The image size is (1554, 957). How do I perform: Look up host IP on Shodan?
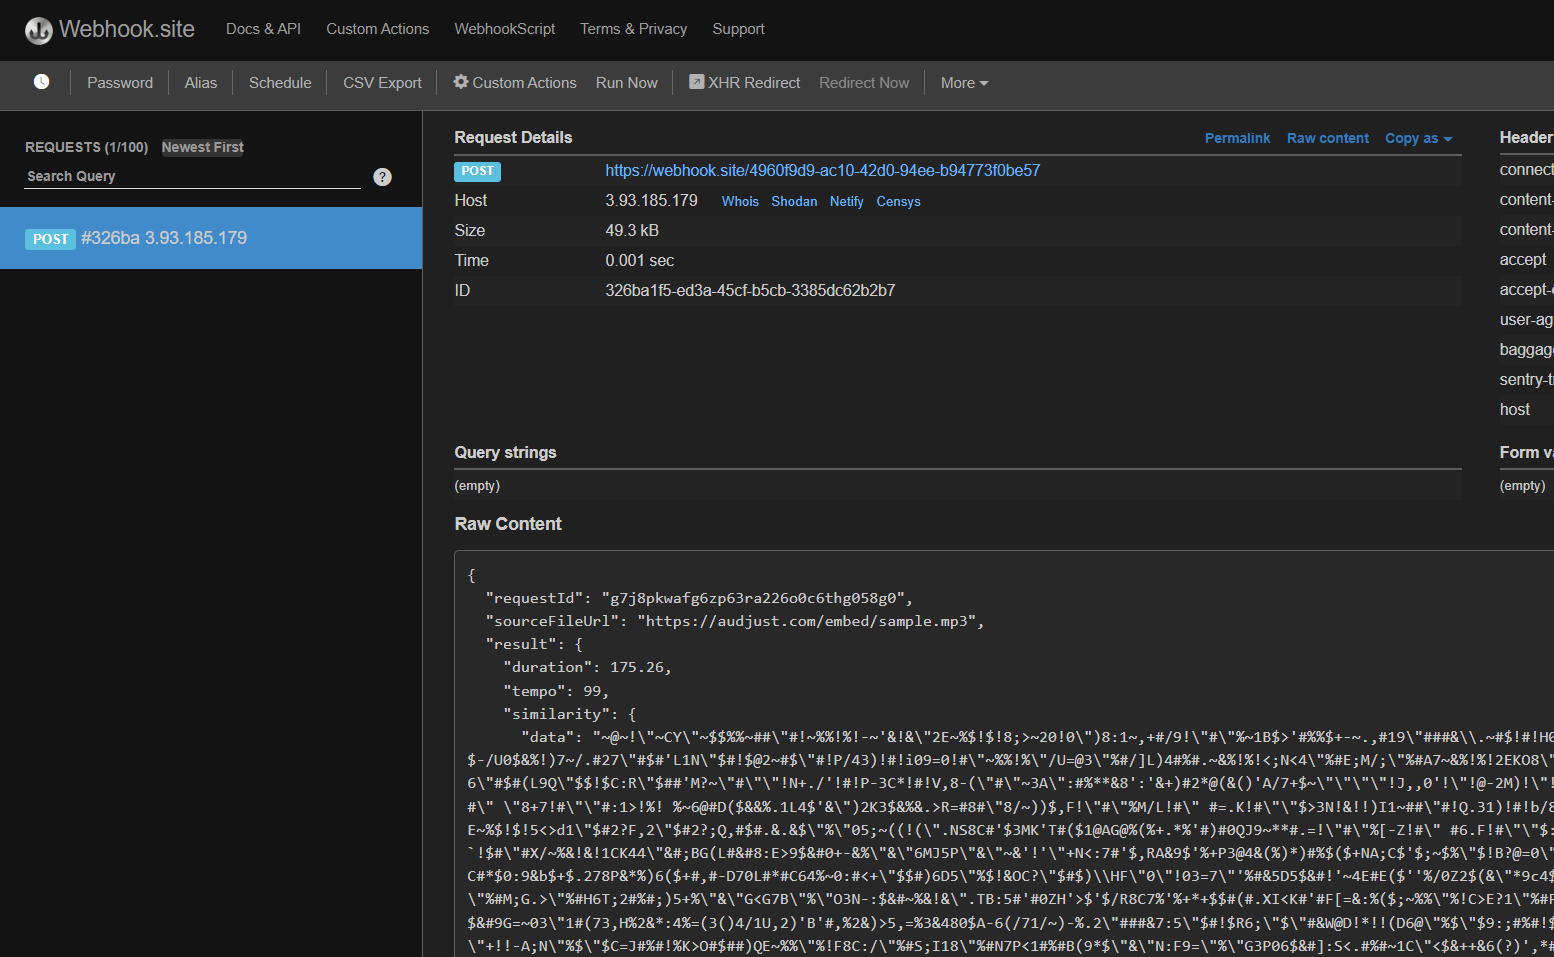(x=794, y=201)
